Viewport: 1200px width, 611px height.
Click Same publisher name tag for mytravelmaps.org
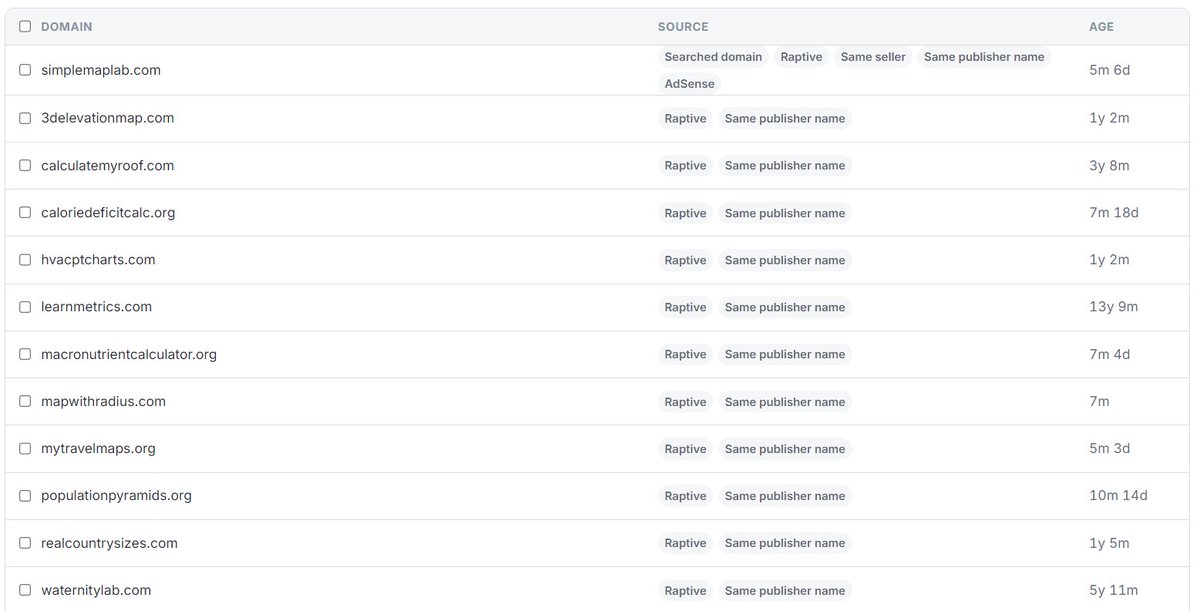tap(785, 449)
